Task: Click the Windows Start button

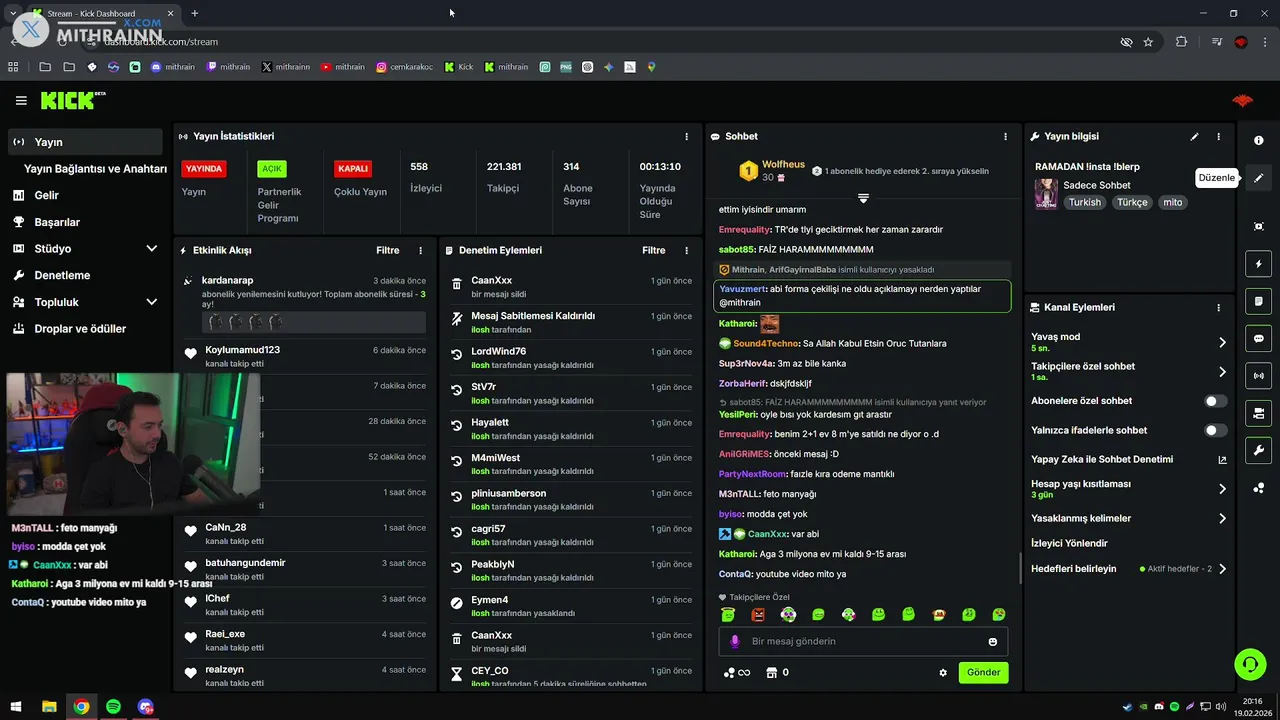Action: [16, 707]
